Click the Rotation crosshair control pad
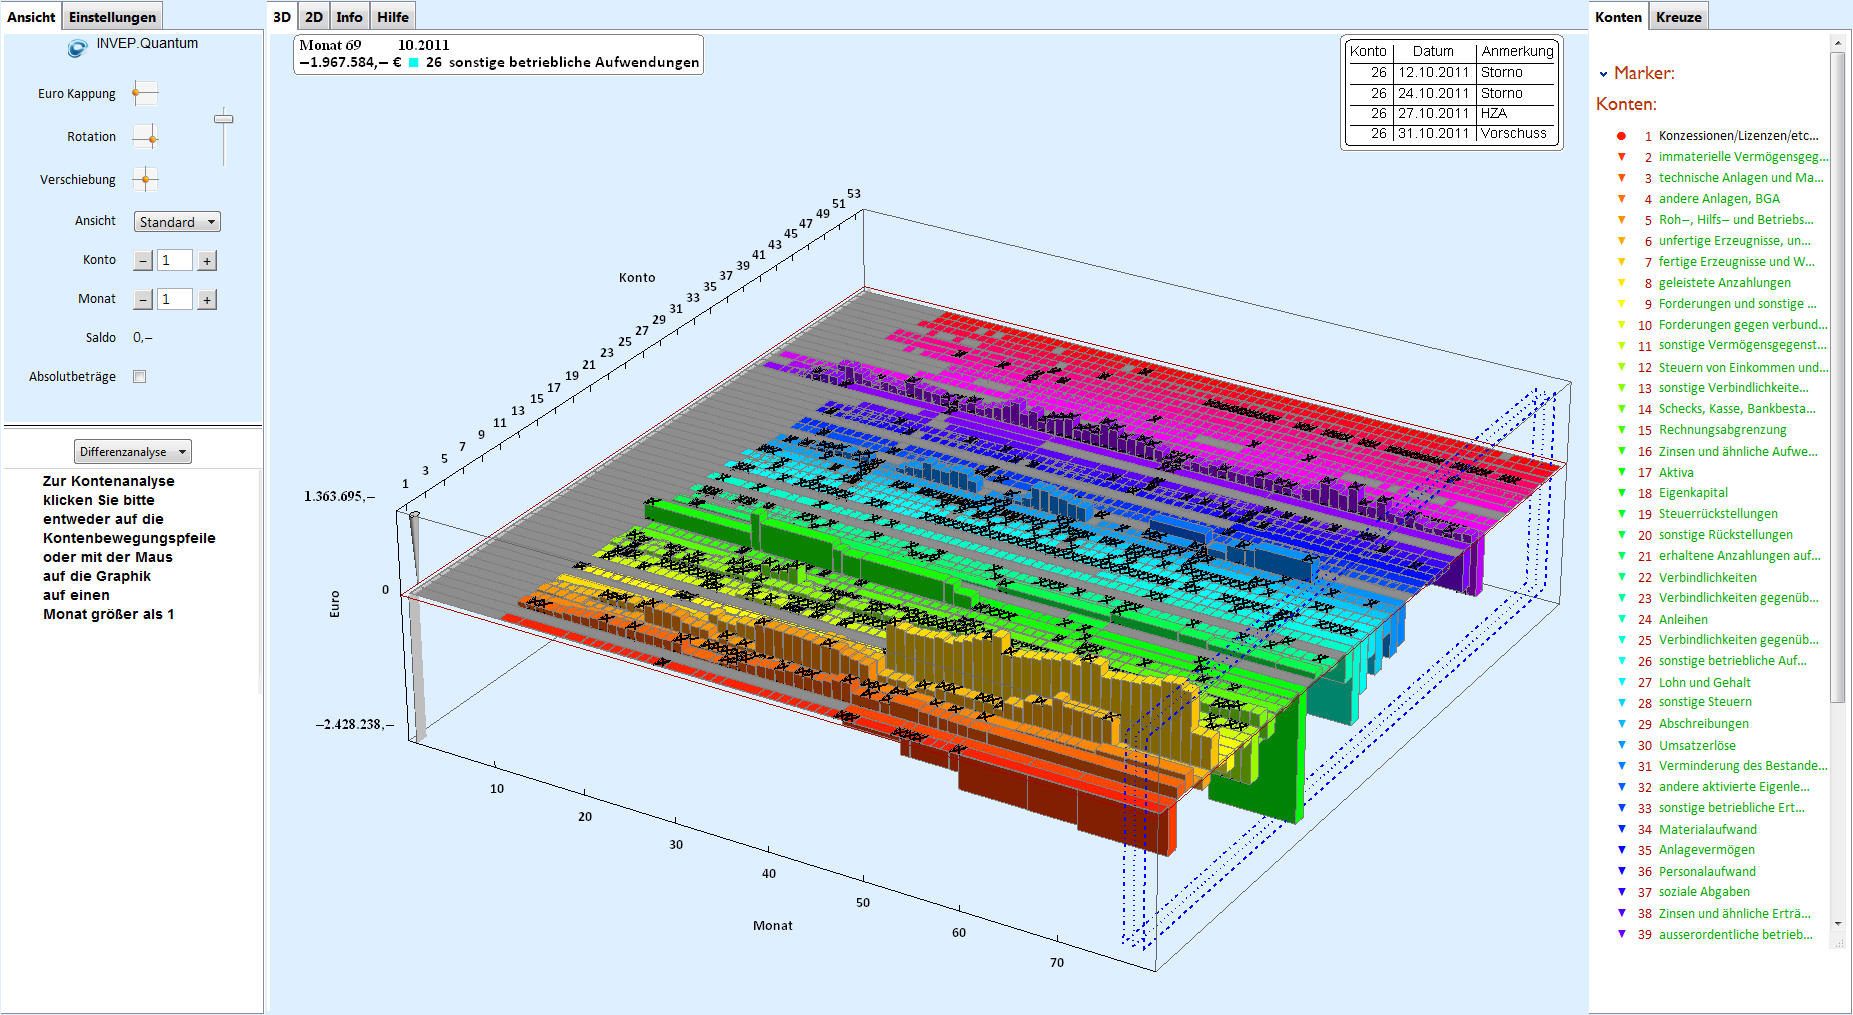 coord(146,137)
